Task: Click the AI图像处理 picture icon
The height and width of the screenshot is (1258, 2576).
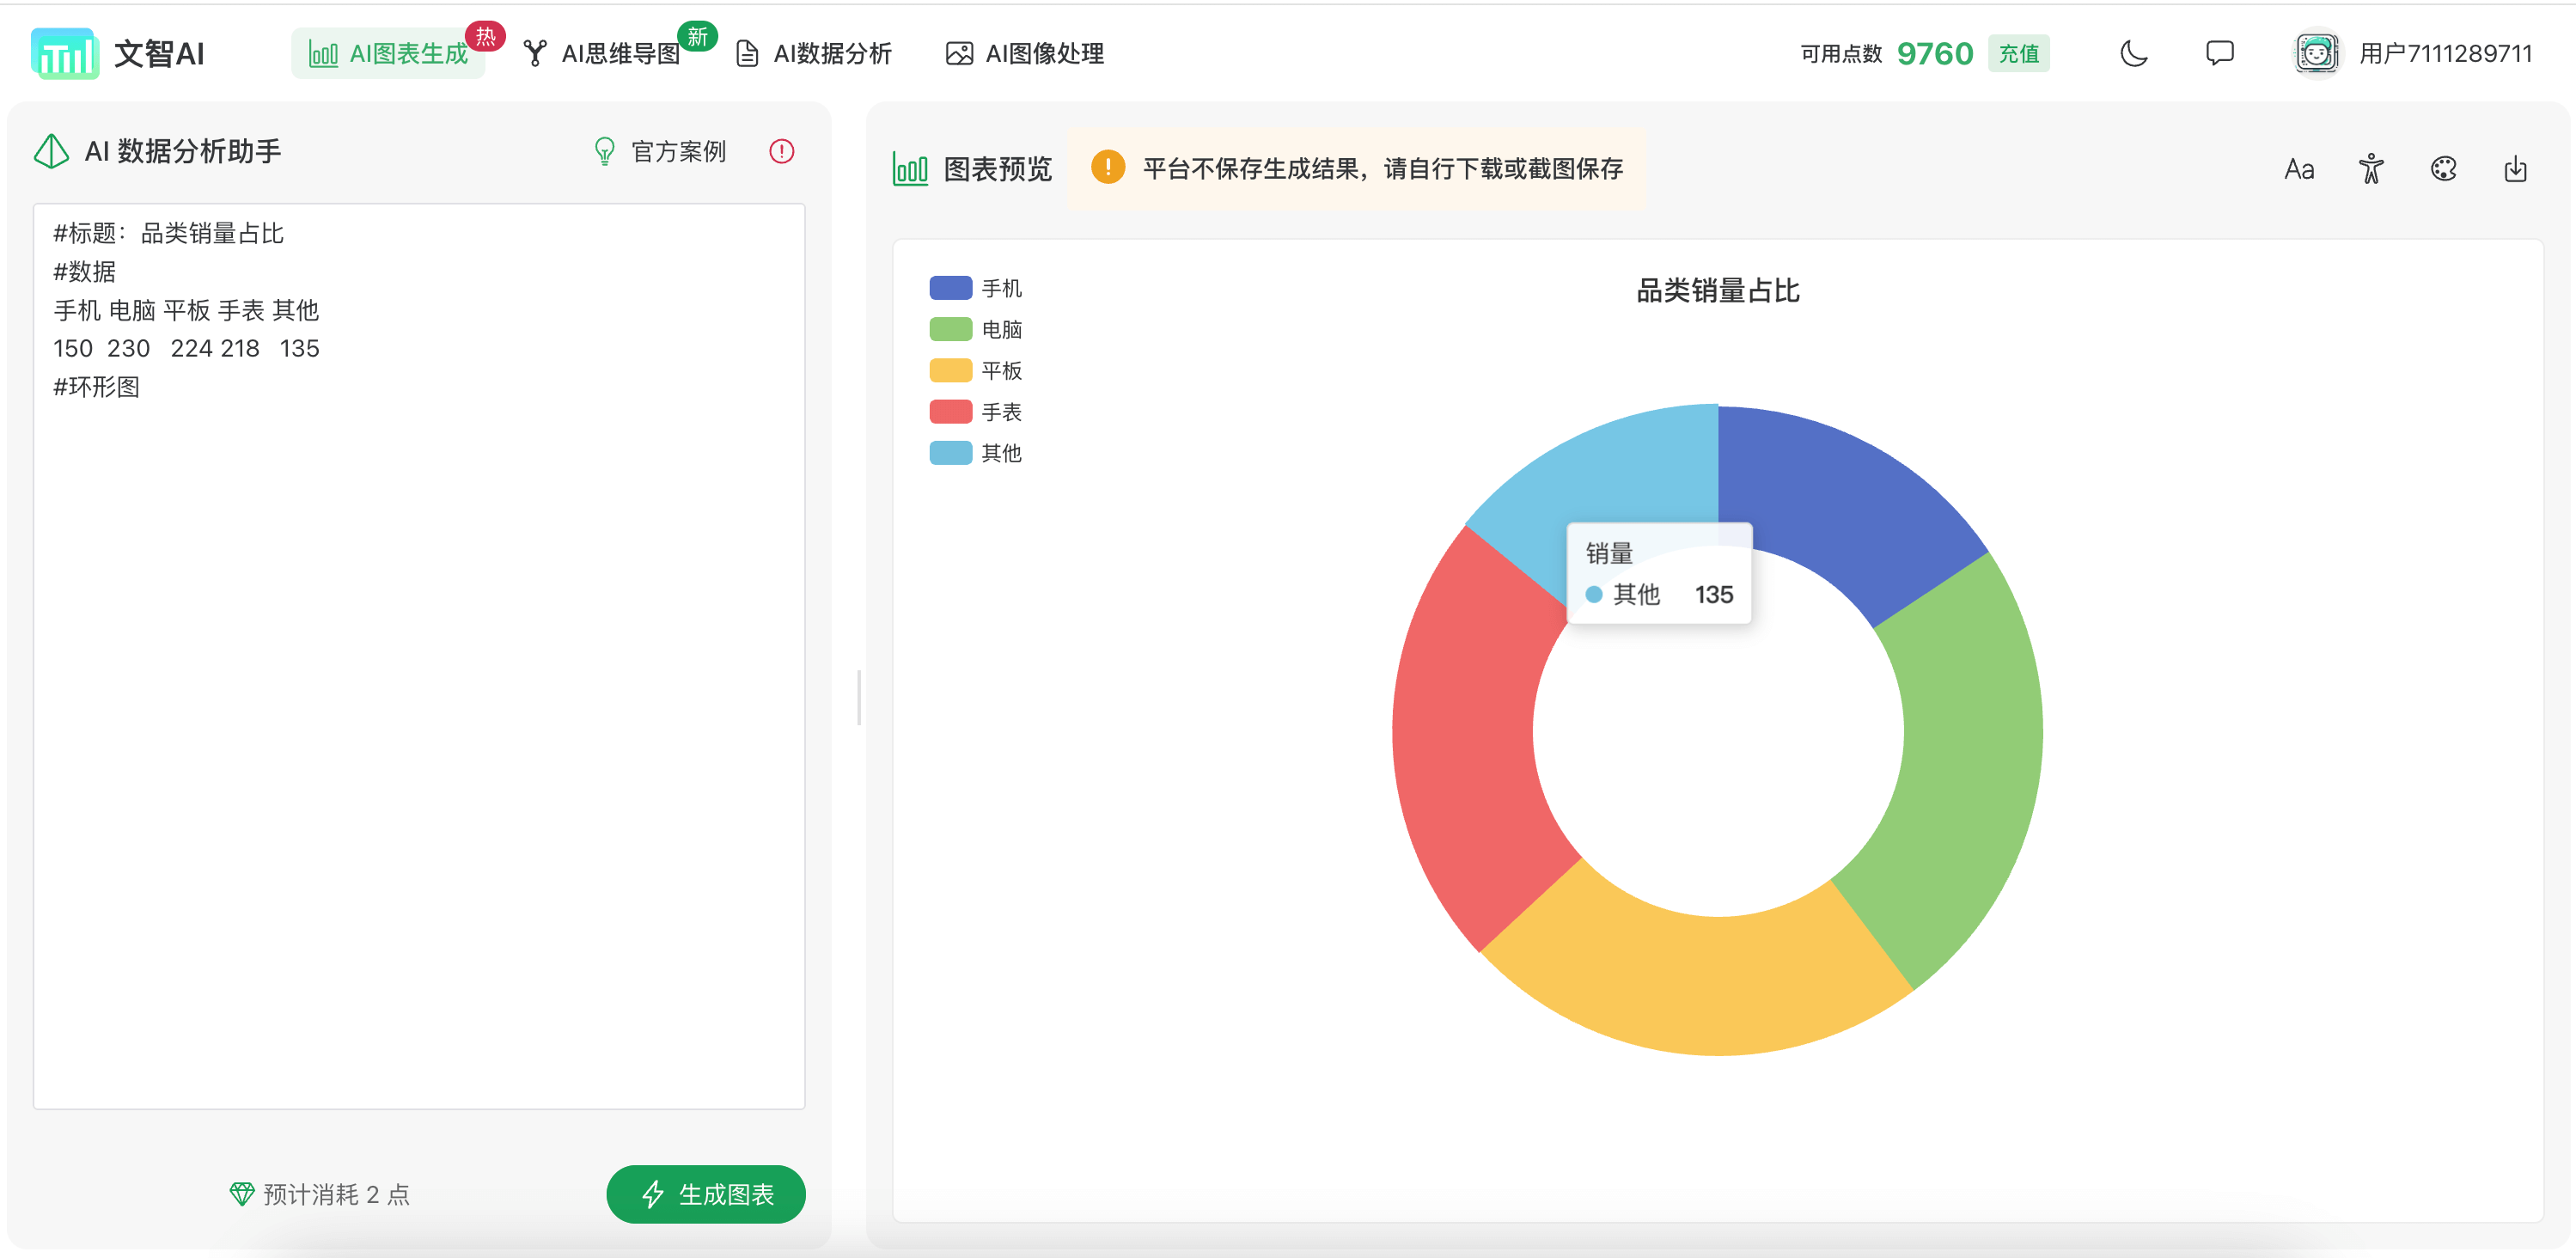Action: tap(959, 53)
